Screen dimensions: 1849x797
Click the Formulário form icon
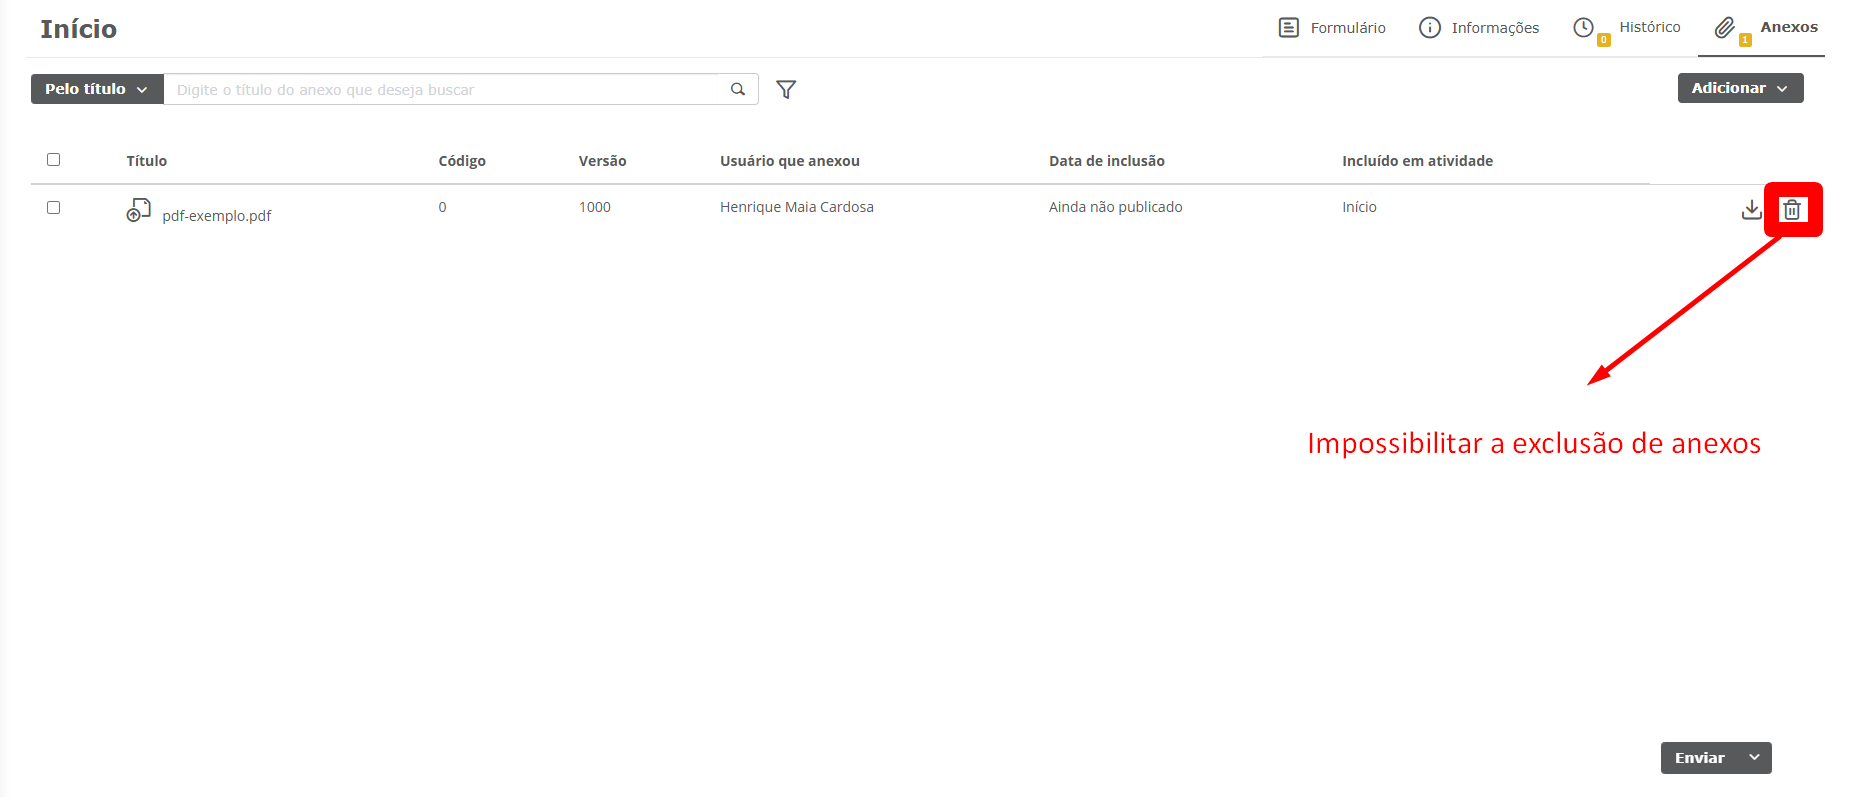click(1289, 28)
